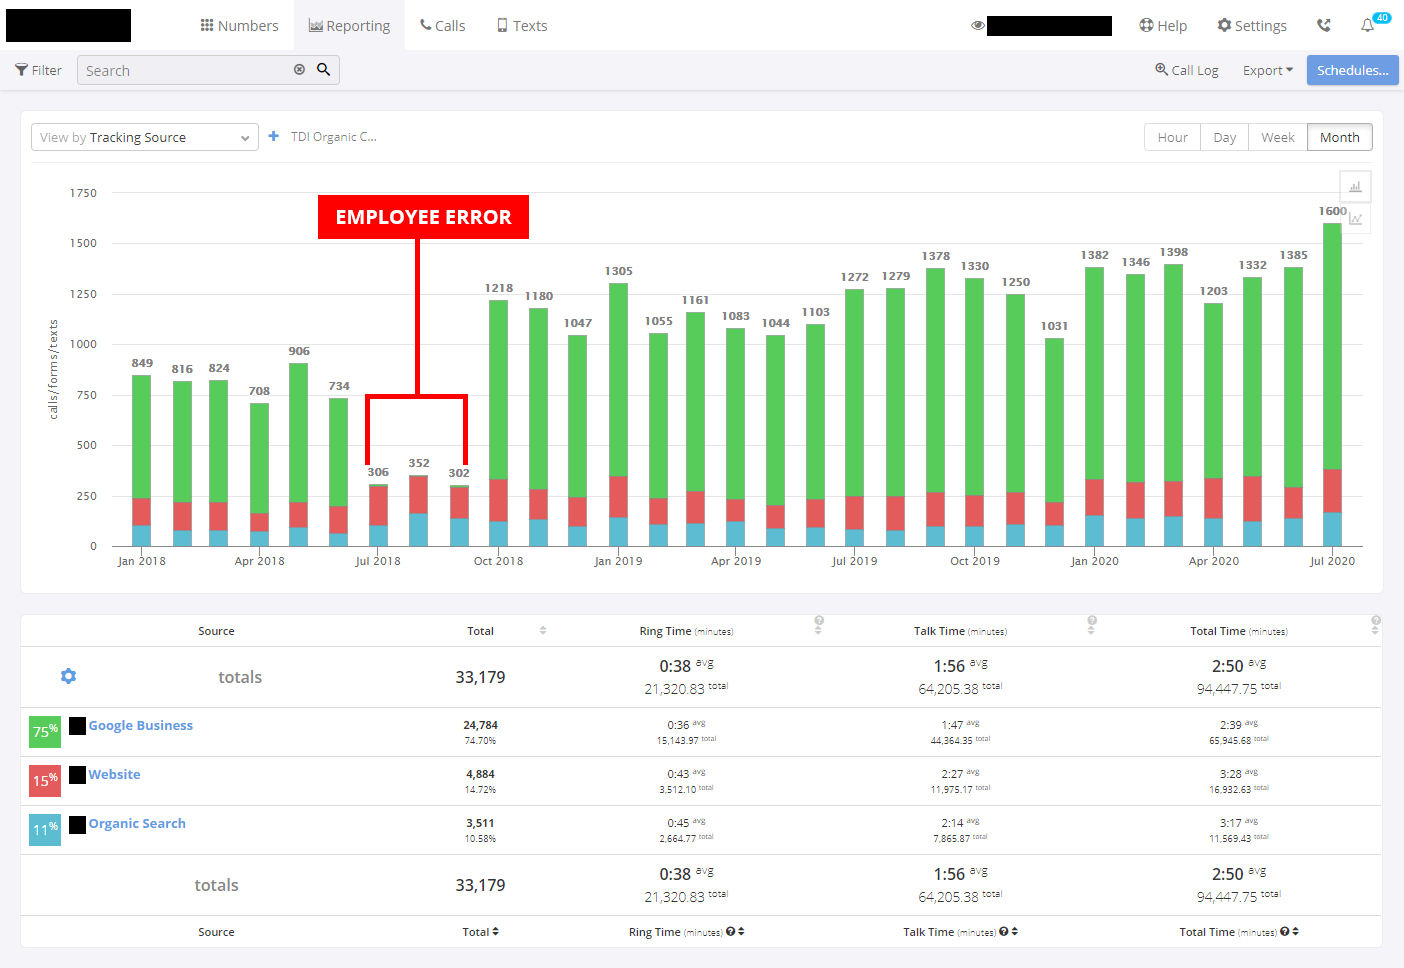Click the phone call icon in top bar

pos(1324,26)
